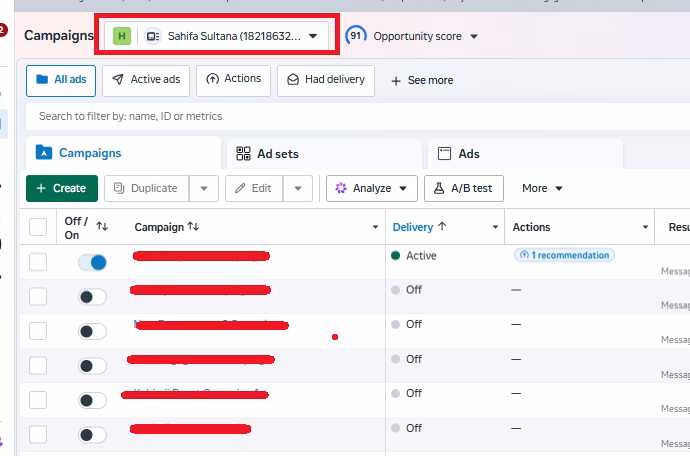Viewport: 690px width, 456px height.
Task: Open the Edit dropdown arrow
Action: click(x=298, y=188)
